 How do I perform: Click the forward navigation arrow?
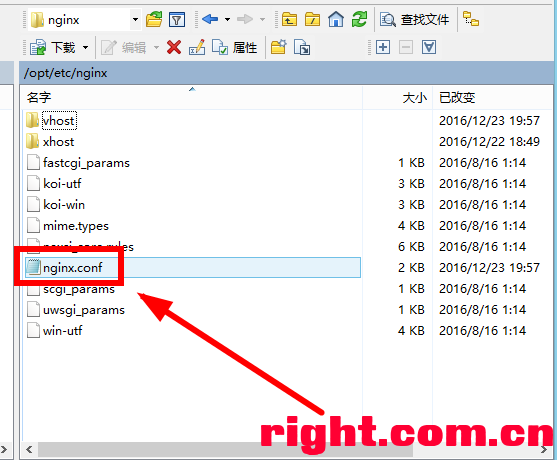pyautogui.click(x=245, y=19)
